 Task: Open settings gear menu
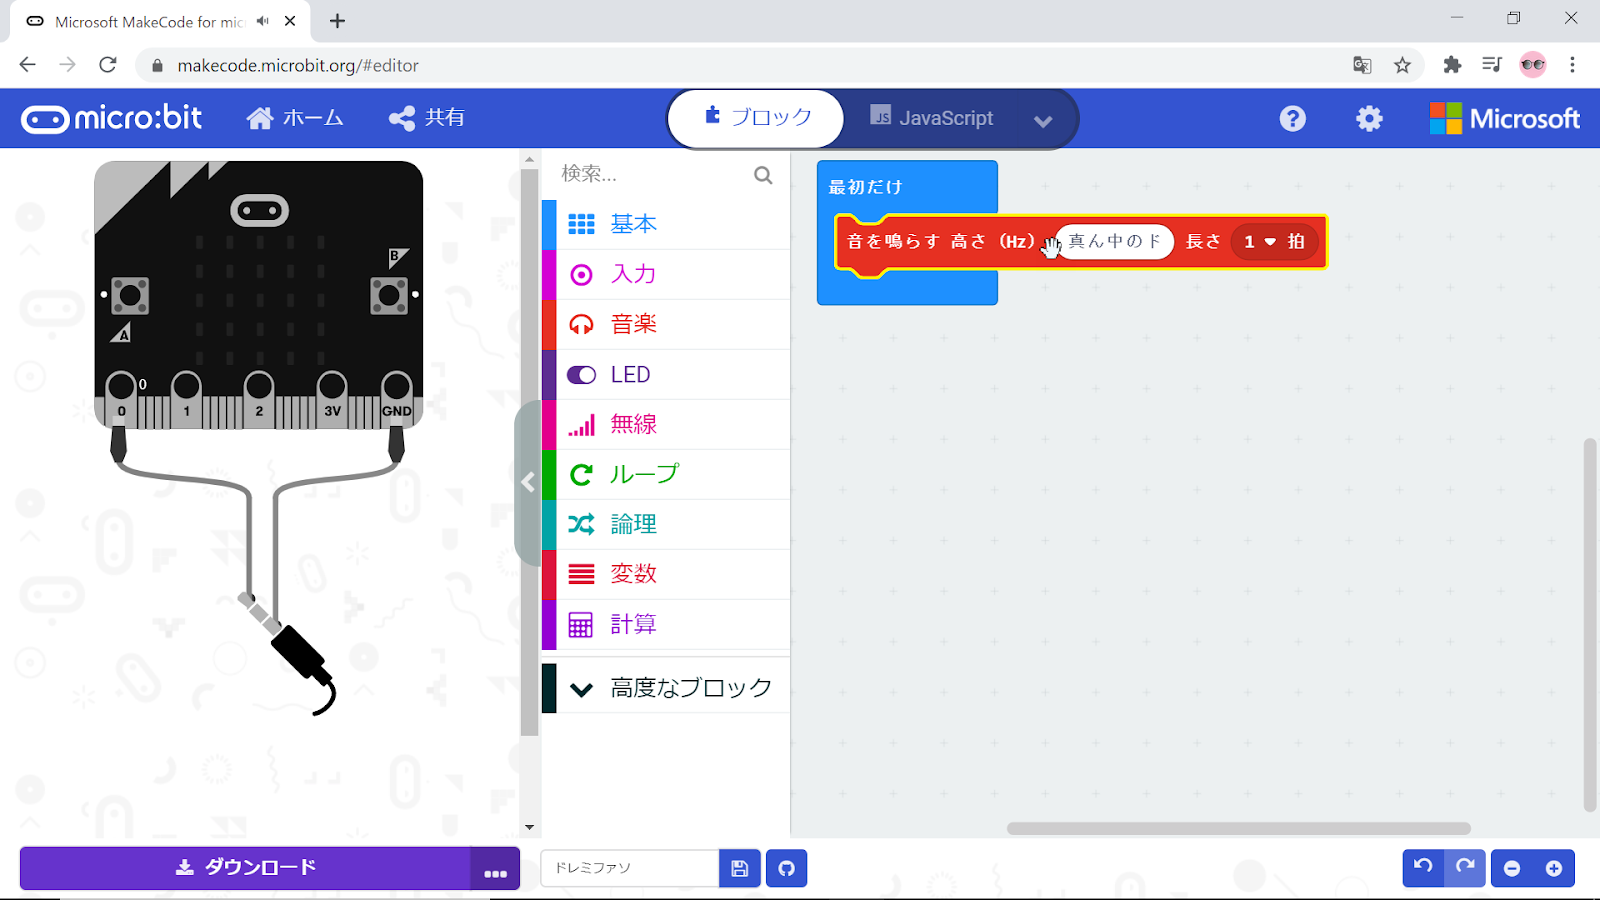[x=1369, y=119]
